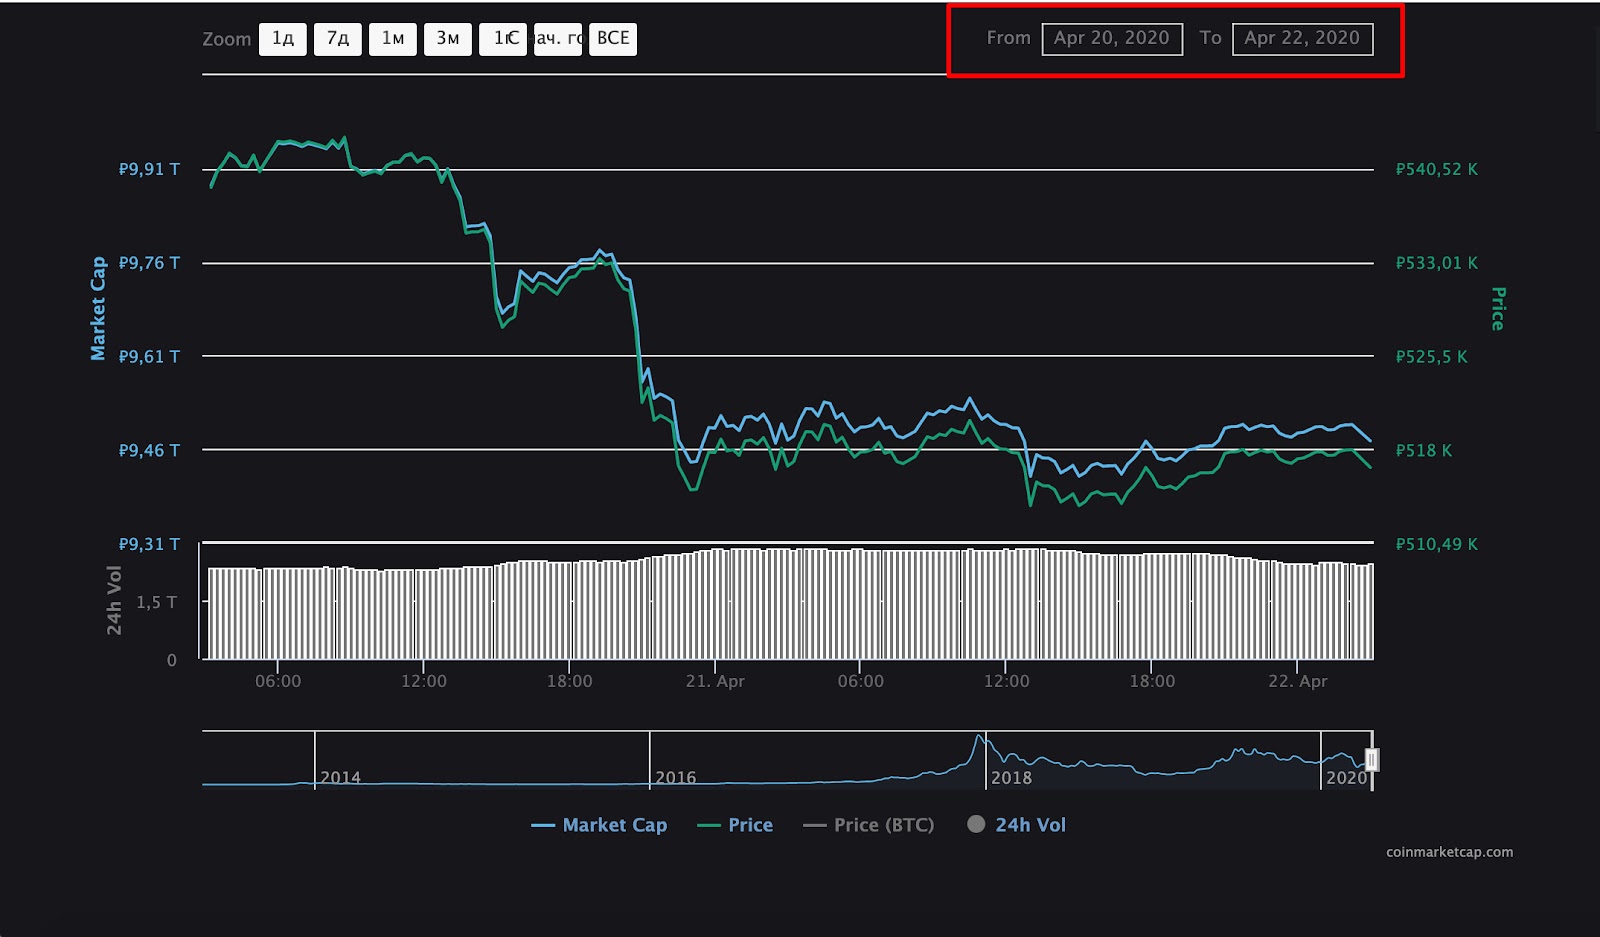This screenshot has height=937, width=1600.
Task: Select the 3м zoom range button
Action: (x=448, y=39)
